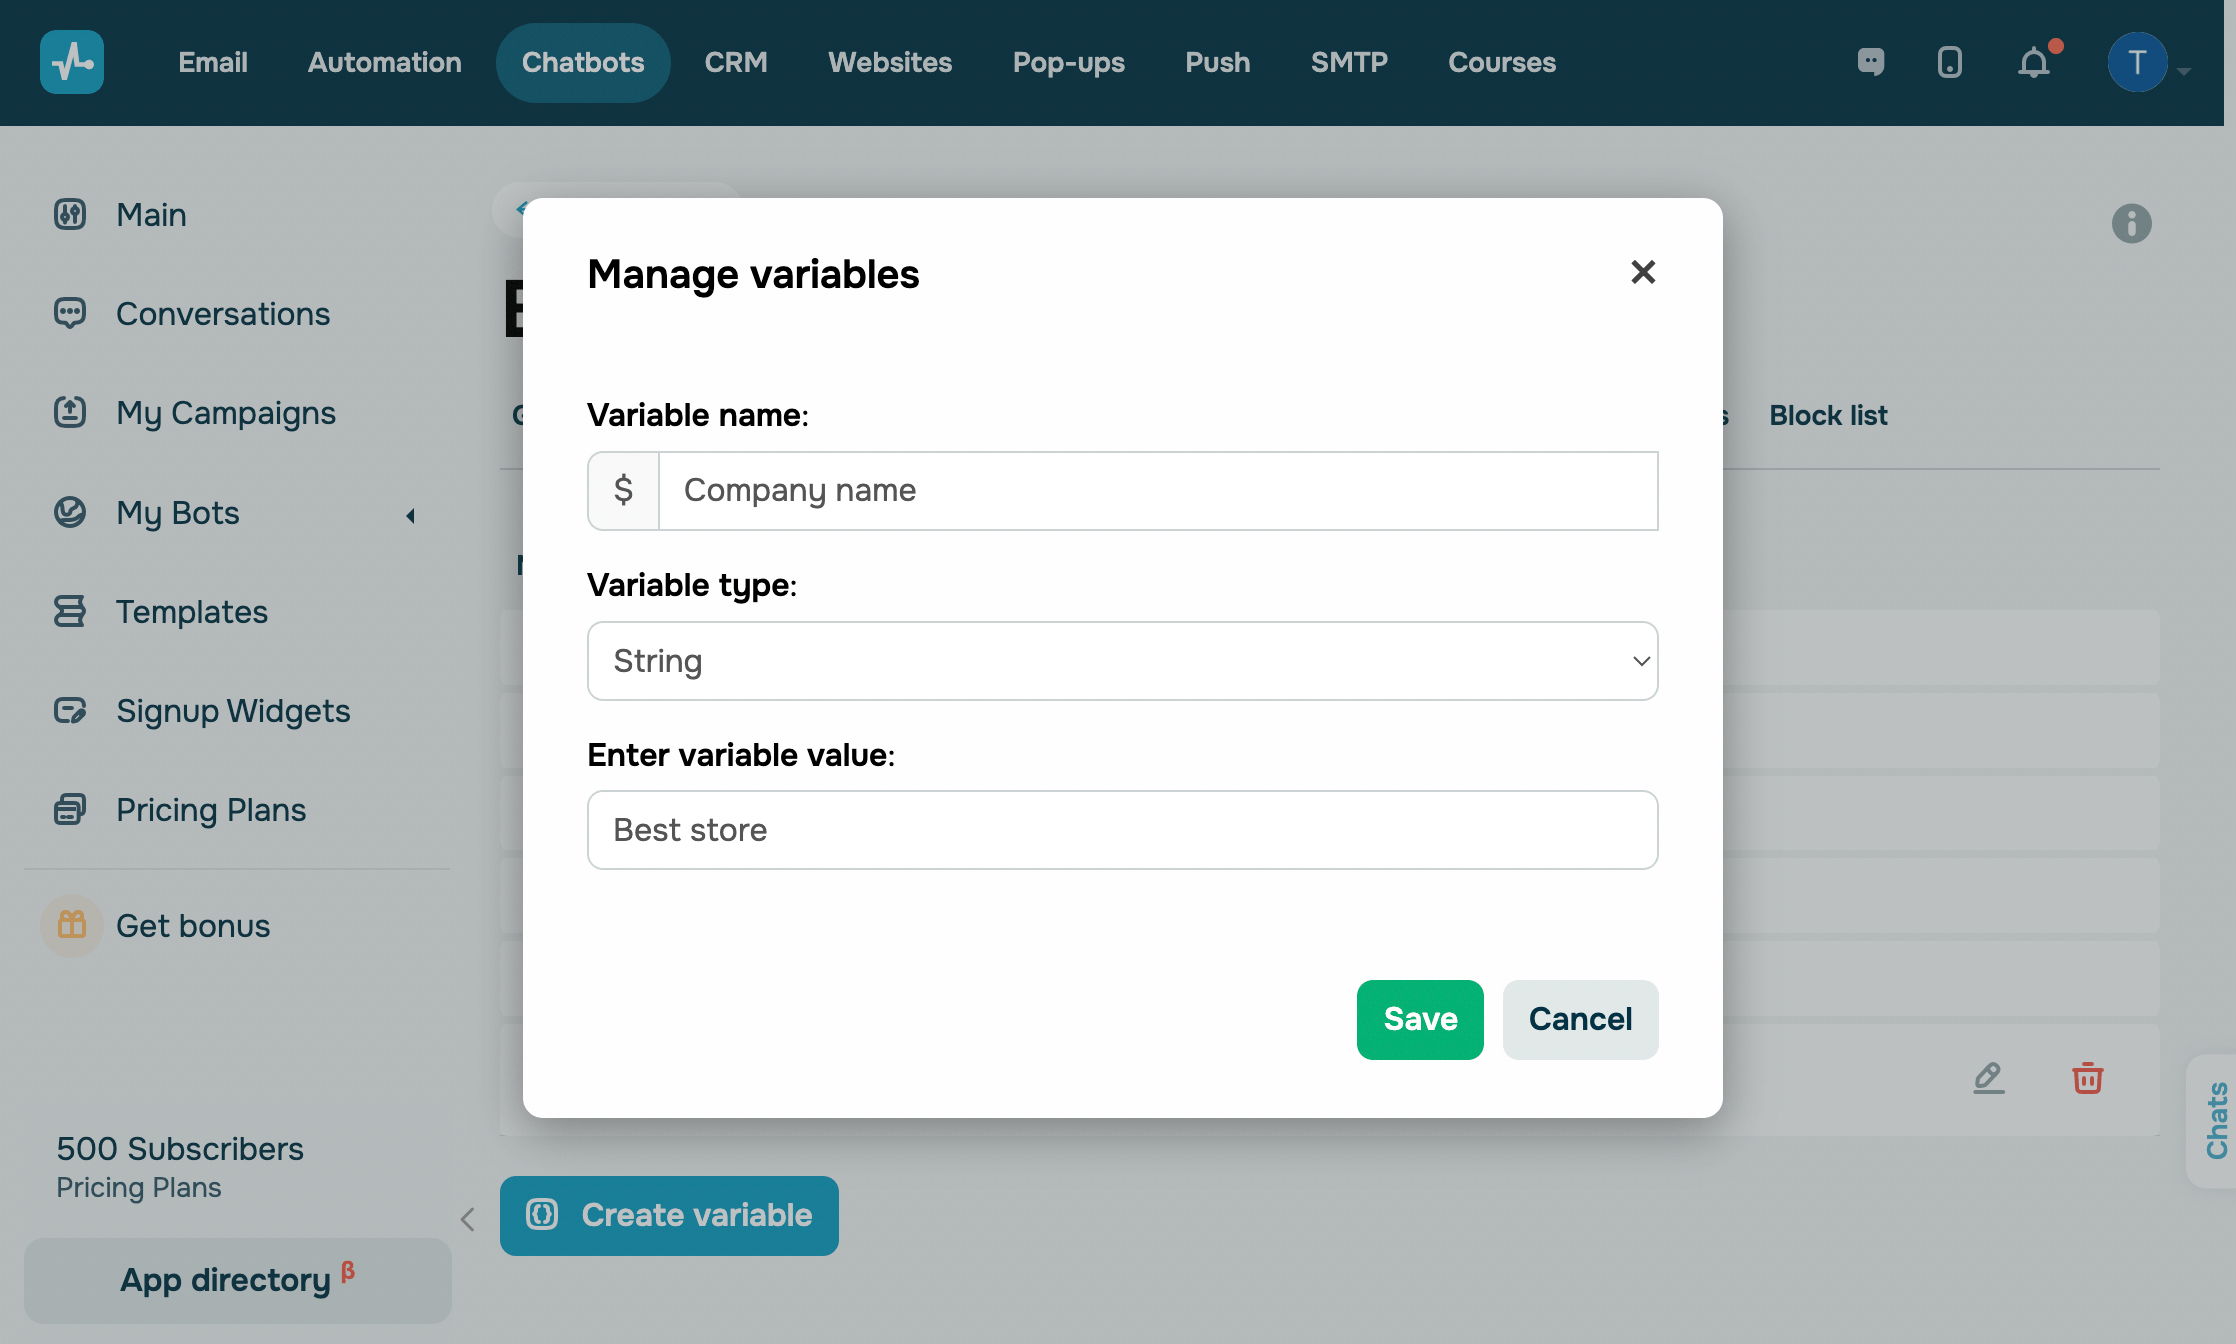The height and width of the screenshot is (1344, 2236).
Task: Click the mobile device icon in header
Action: [1949, 63]
